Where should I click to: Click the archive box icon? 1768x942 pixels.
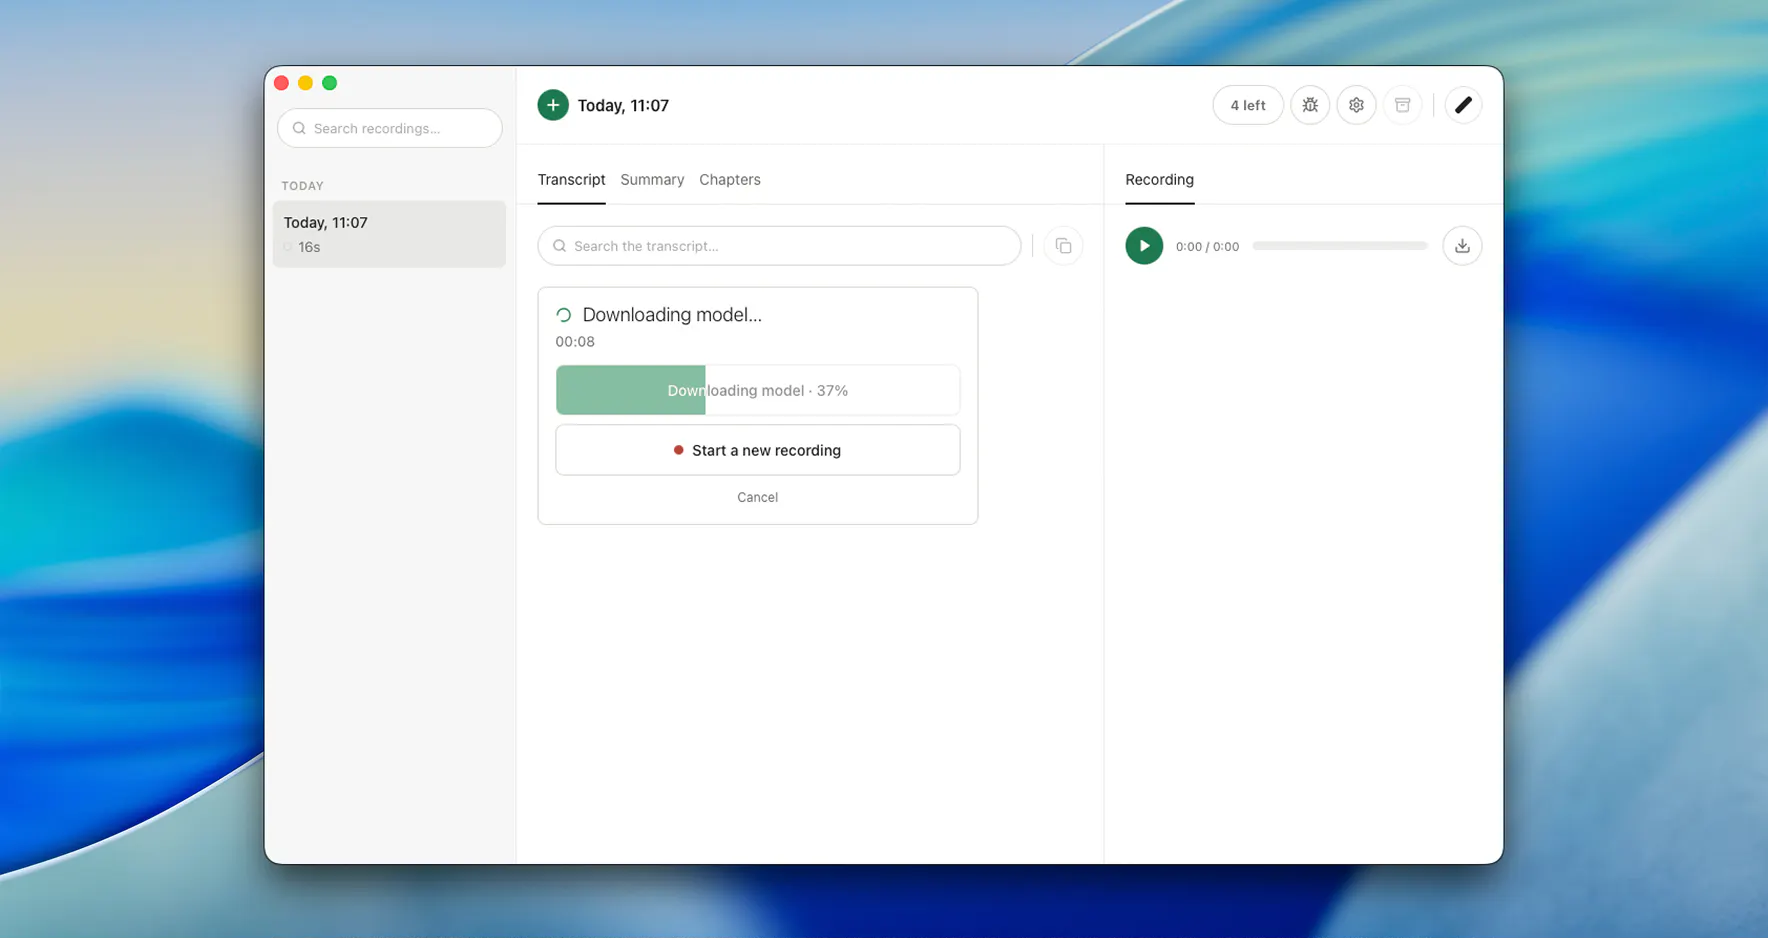click(x=1402, y=105)
